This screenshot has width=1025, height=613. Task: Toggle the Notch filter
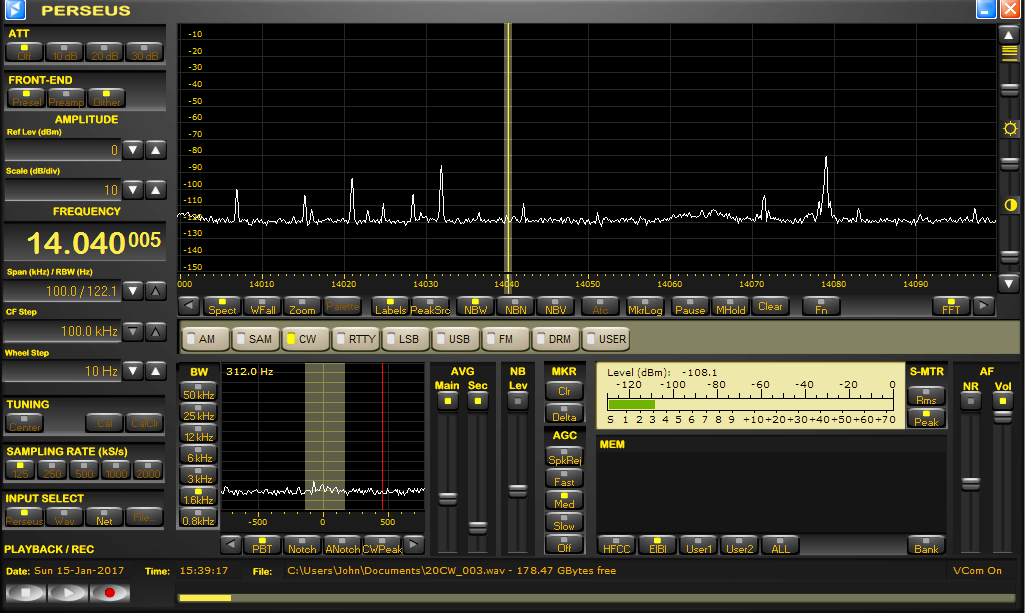click(302, 545)
